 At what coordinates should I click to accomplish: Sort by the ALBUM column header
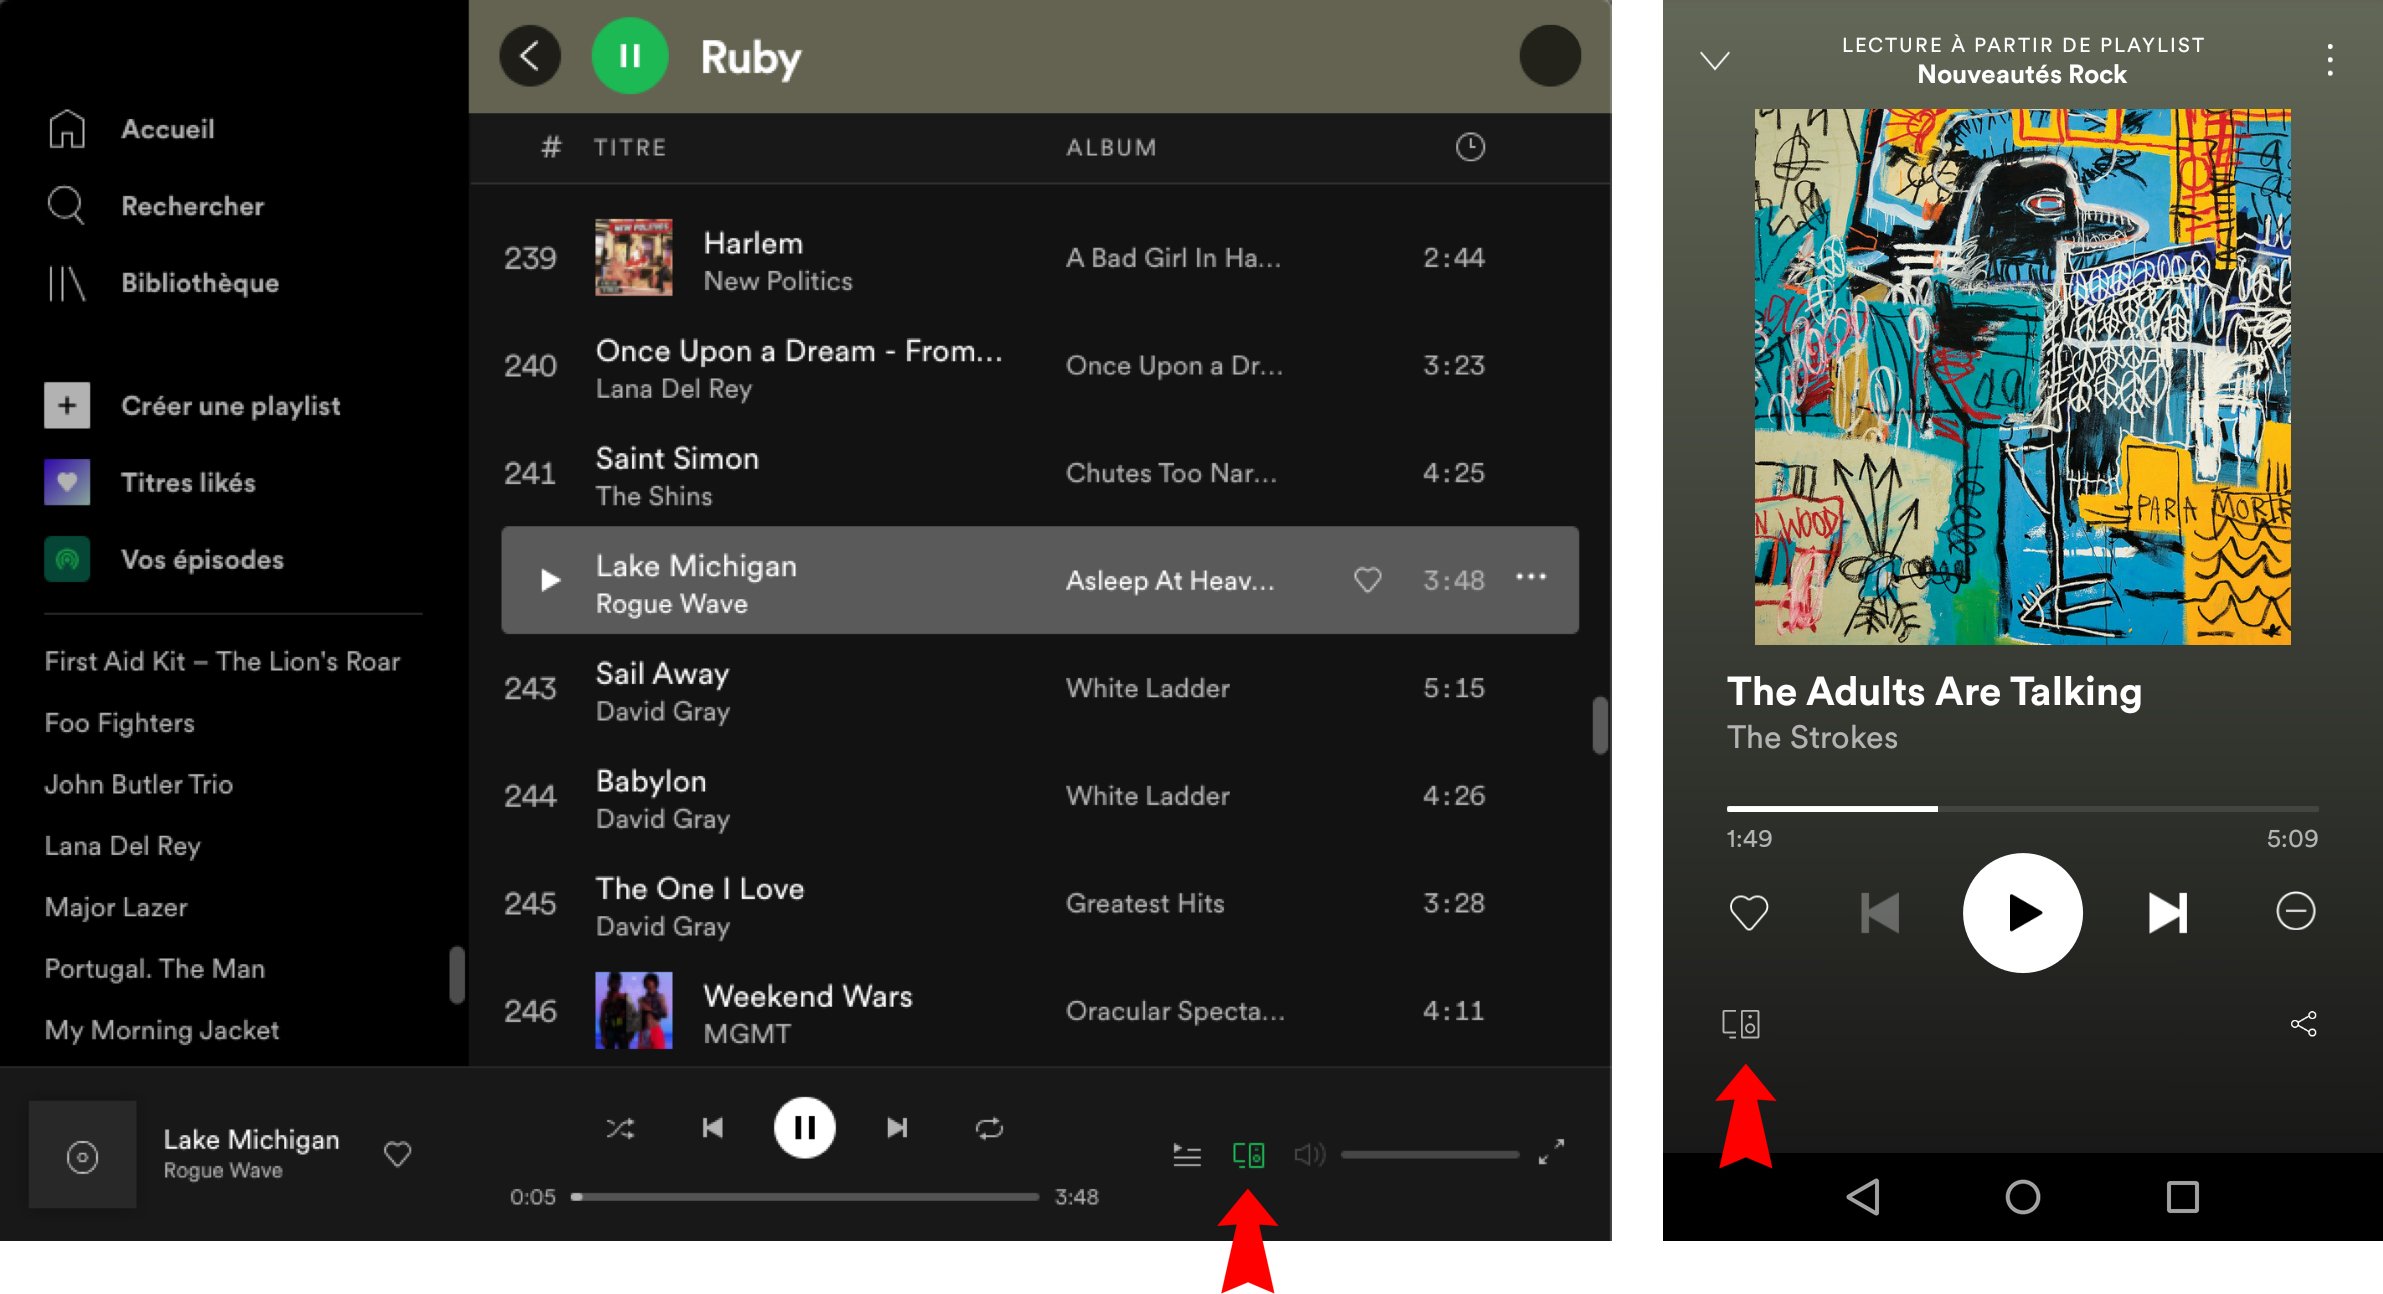[x=1110, y=147]
